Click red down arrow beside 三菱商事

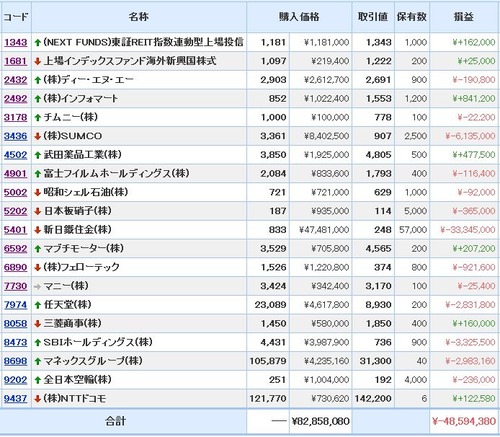pyautogui.click(x=38, y=324)
